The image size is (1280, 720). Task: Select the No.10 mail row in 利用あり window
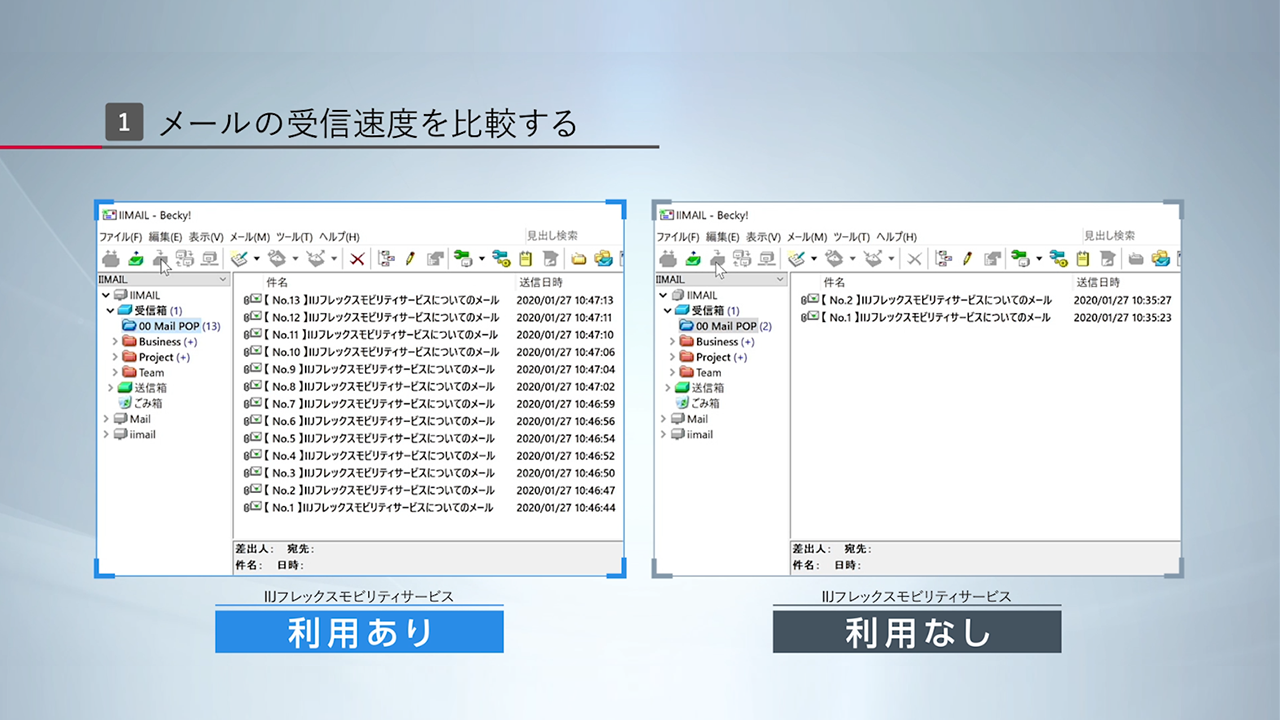429,352
